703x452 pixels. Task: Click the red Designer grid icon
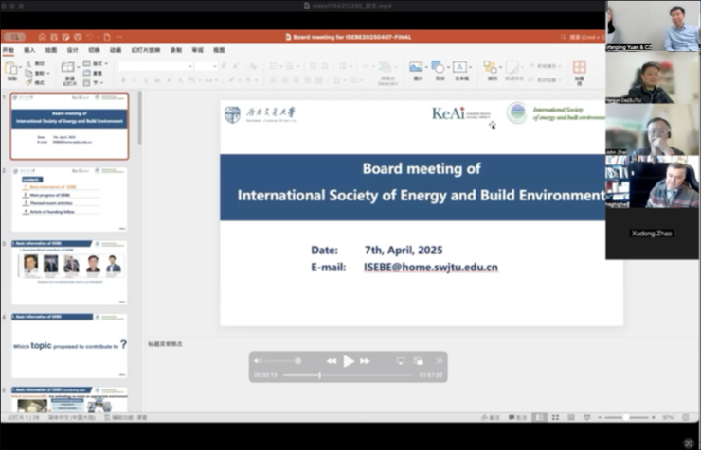pyautogui.click(x=579, y=67)
